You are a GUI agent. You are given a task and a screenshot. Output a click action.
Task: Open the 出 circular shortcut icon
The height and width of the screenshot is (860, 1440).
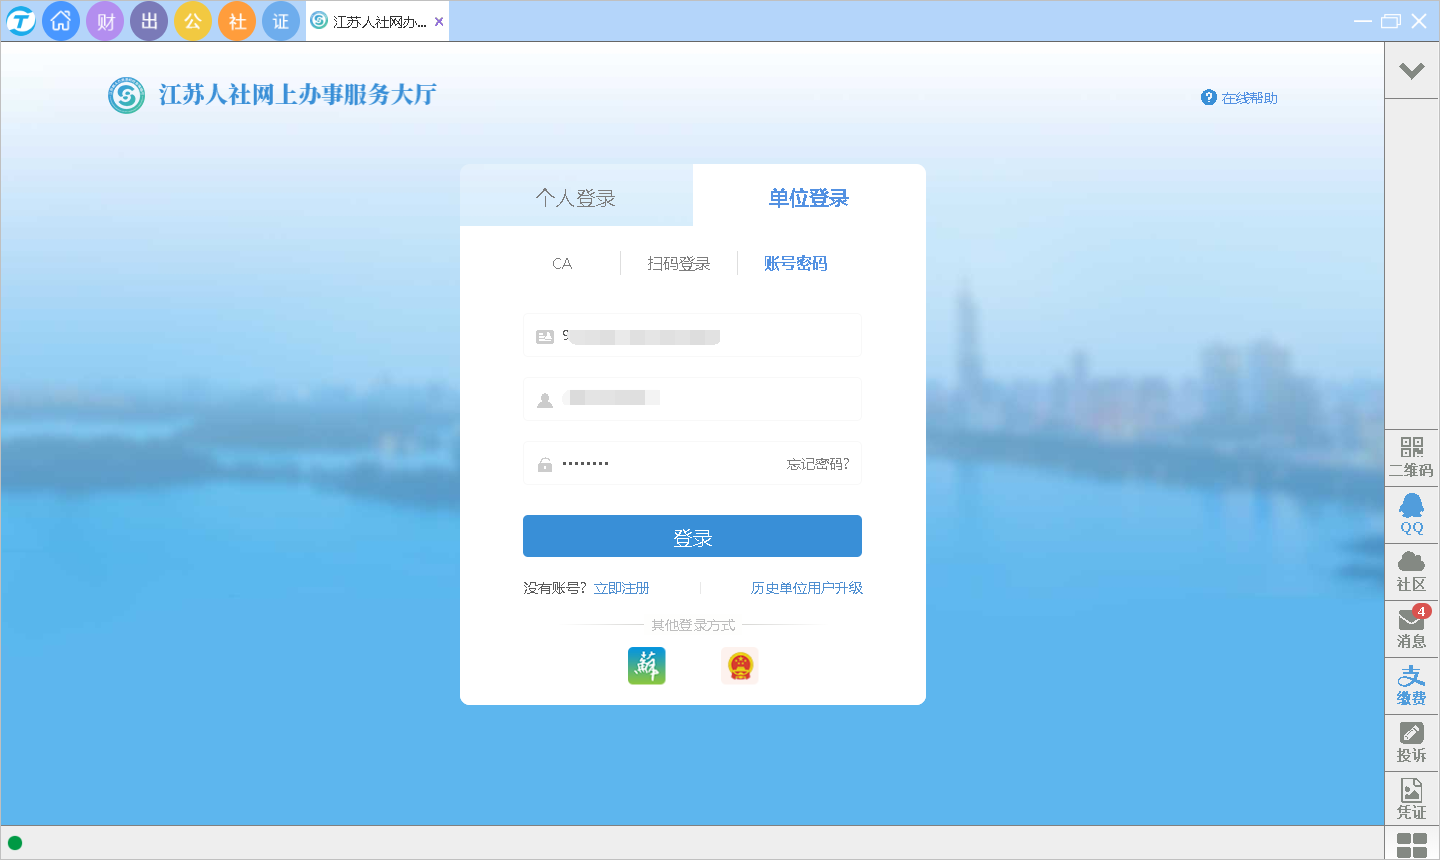click(149, 21)
